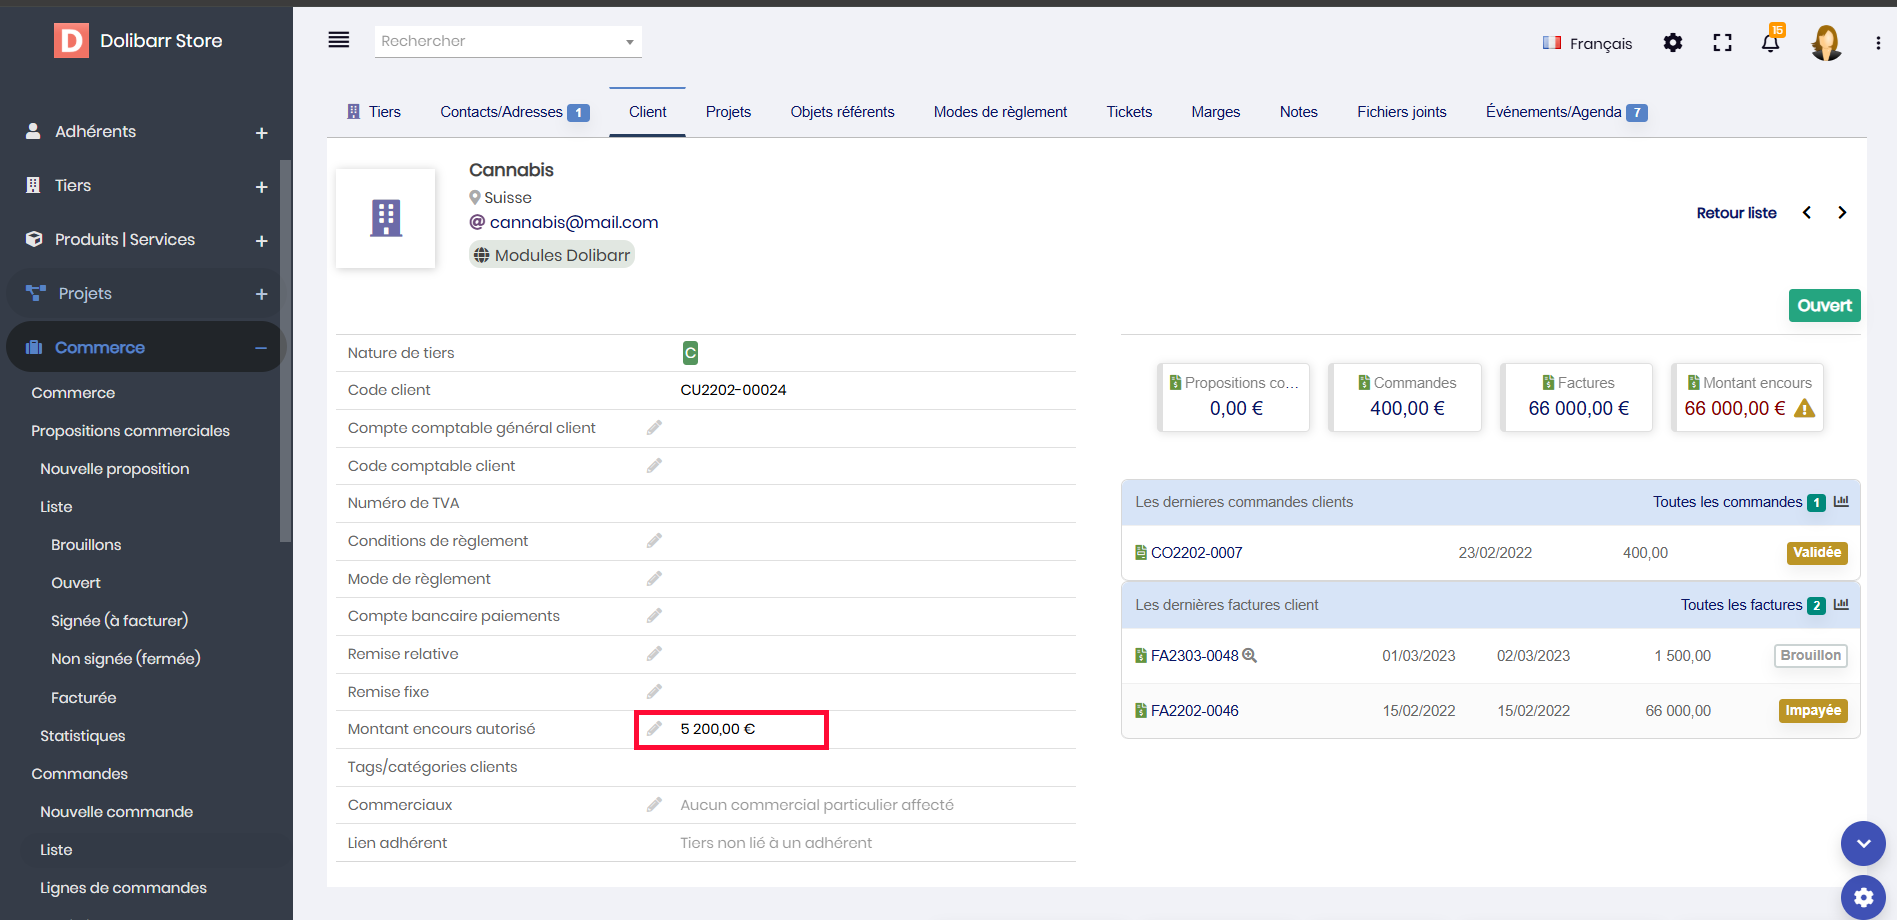Open commandes statistics chart icon
This screenshot has height=920, width=1897.
pyautogui.click(x=1841, y=502)
